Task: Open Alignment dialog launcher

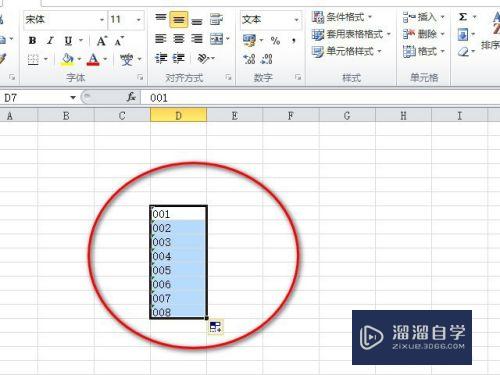Action: (228, 77)
